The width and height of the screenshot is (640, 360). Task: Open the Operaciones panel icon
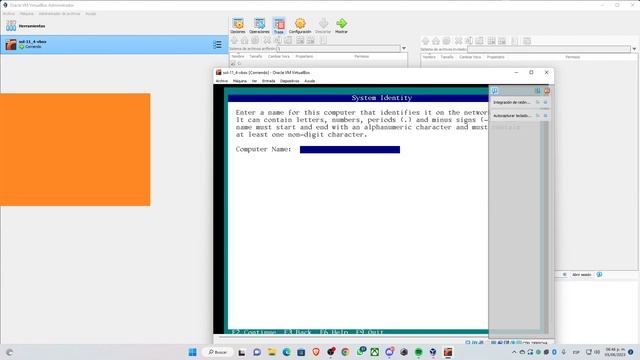pyautogui.click(x=259, y=26)
